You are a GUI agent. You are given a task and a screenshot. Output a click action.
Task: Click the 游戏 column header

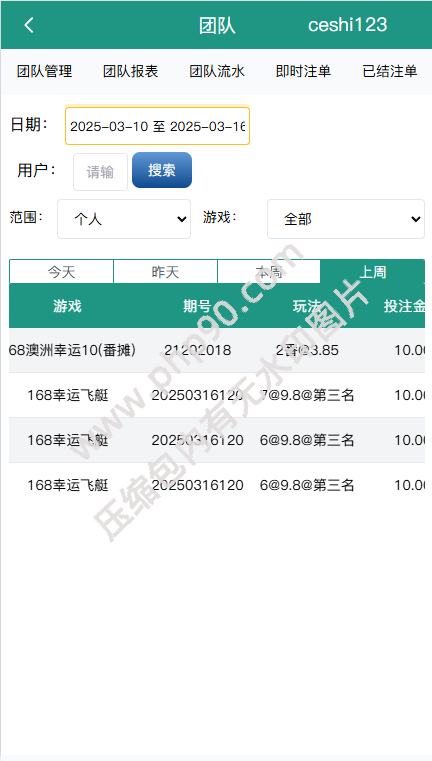[67, 306]
